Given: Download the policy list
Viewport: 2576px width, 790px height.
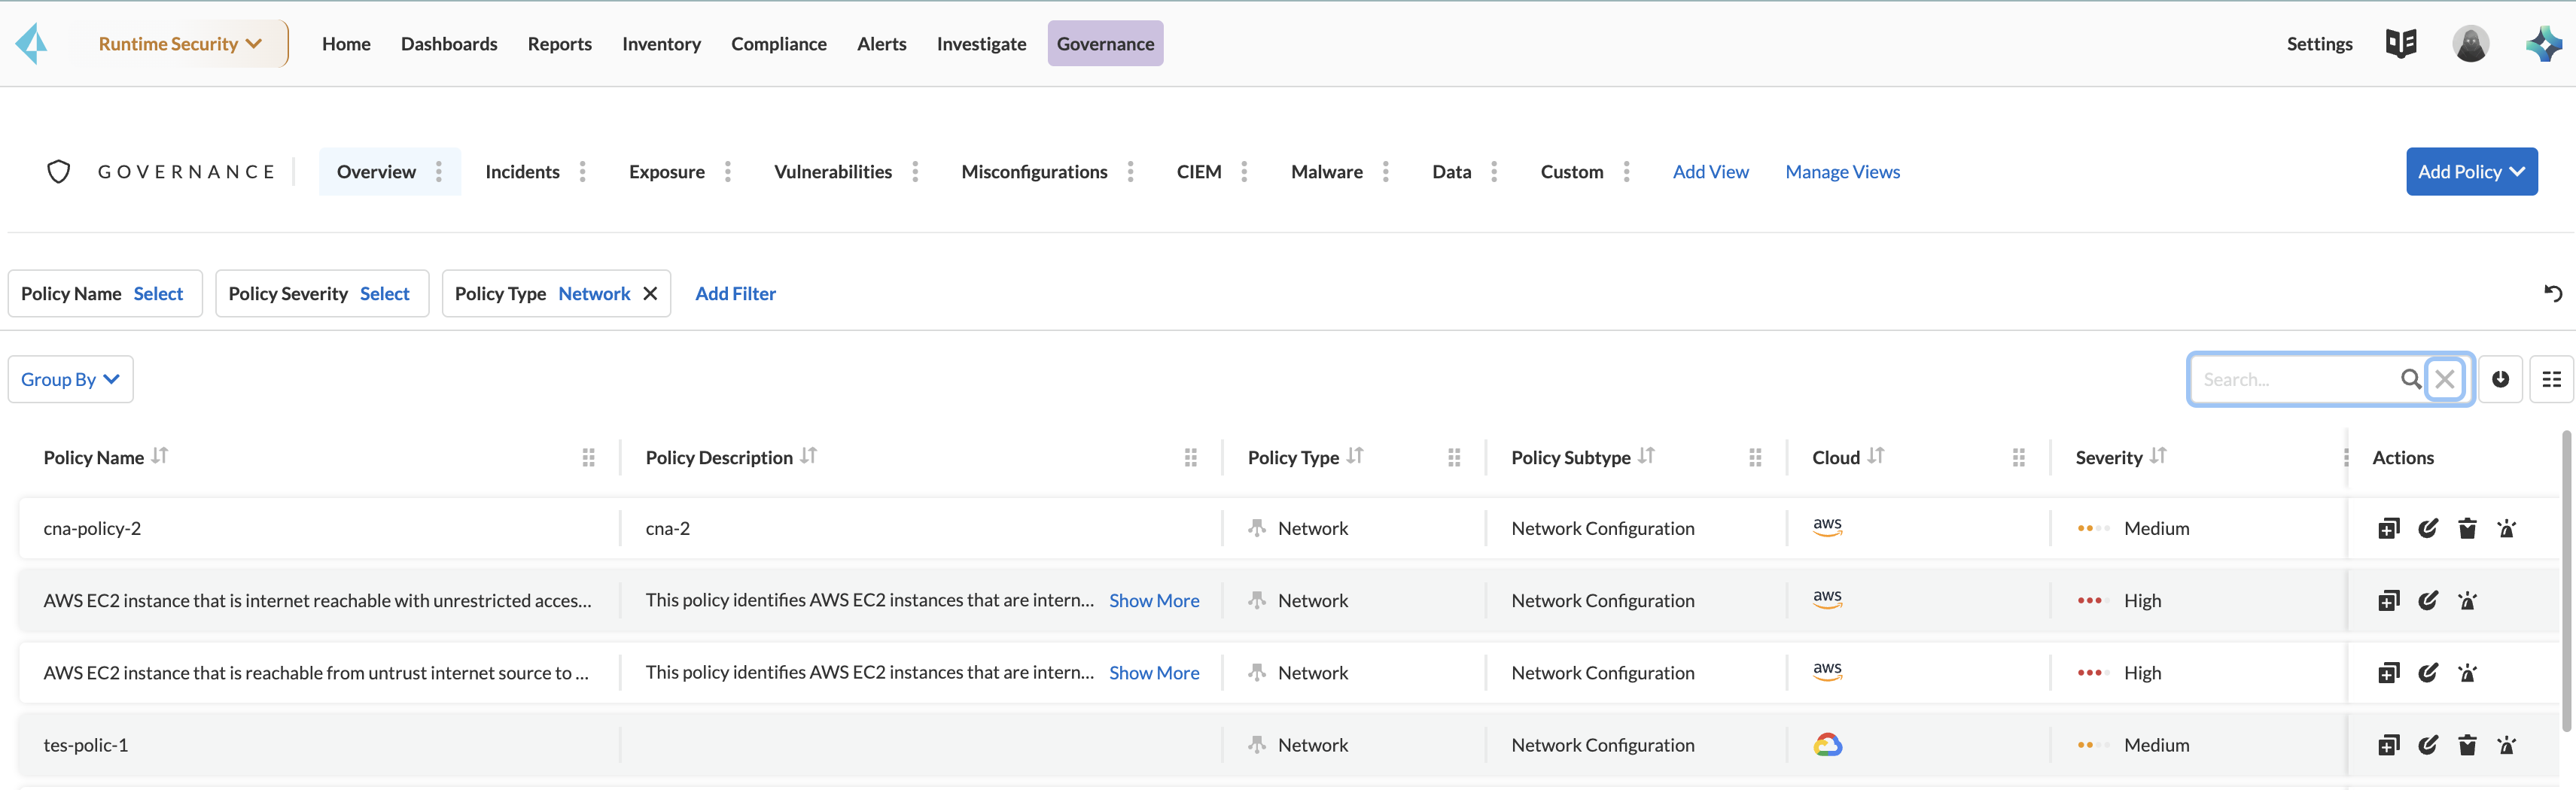Looking at the screenshot, I should [2500, 379].
